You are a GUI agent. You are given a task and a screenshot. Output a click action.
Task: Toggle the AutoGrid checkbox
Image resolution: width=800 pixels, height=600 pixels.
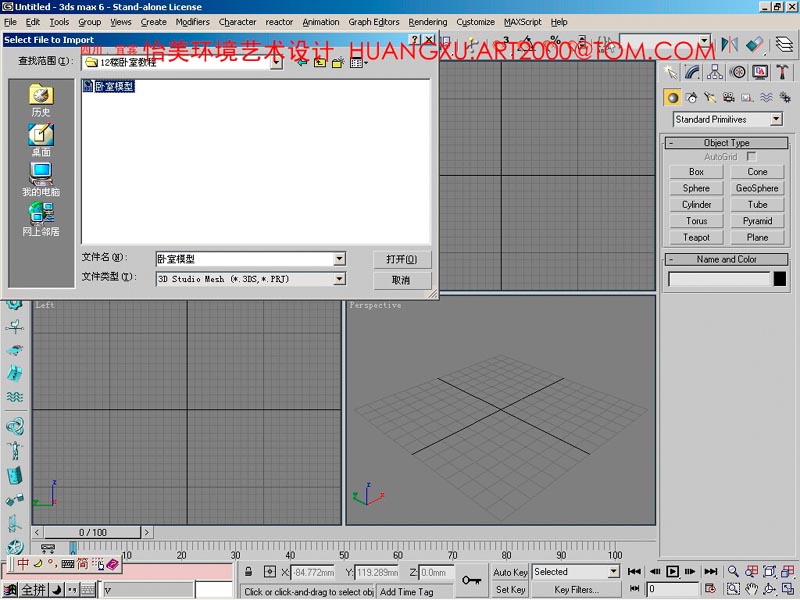pyautogui.click(x=751, y=156)
